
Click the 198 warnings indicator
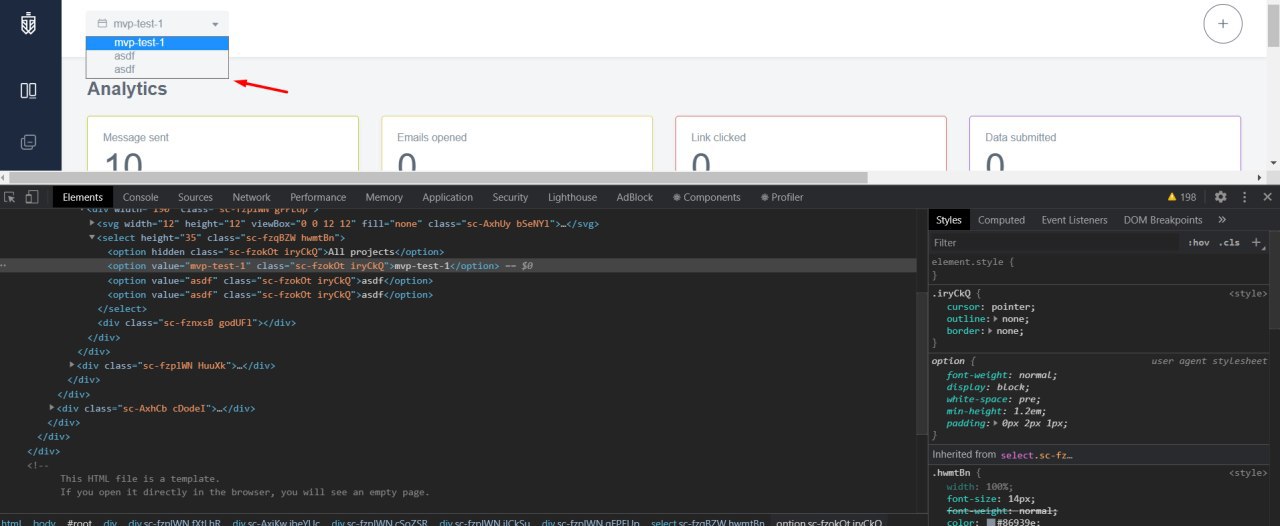click(x=1182, y=197)
